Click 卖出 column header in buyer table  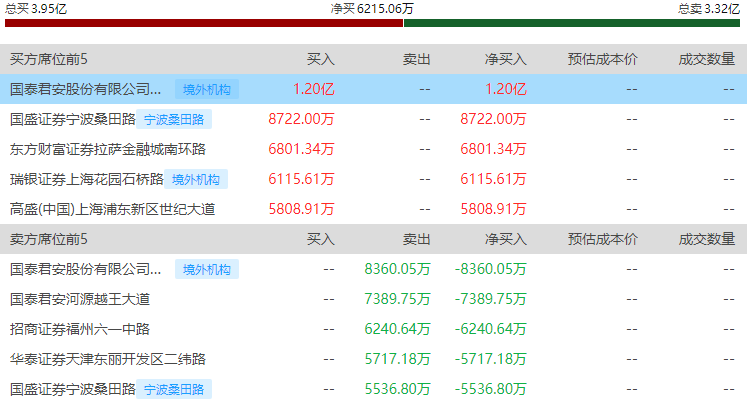point(417,59)
